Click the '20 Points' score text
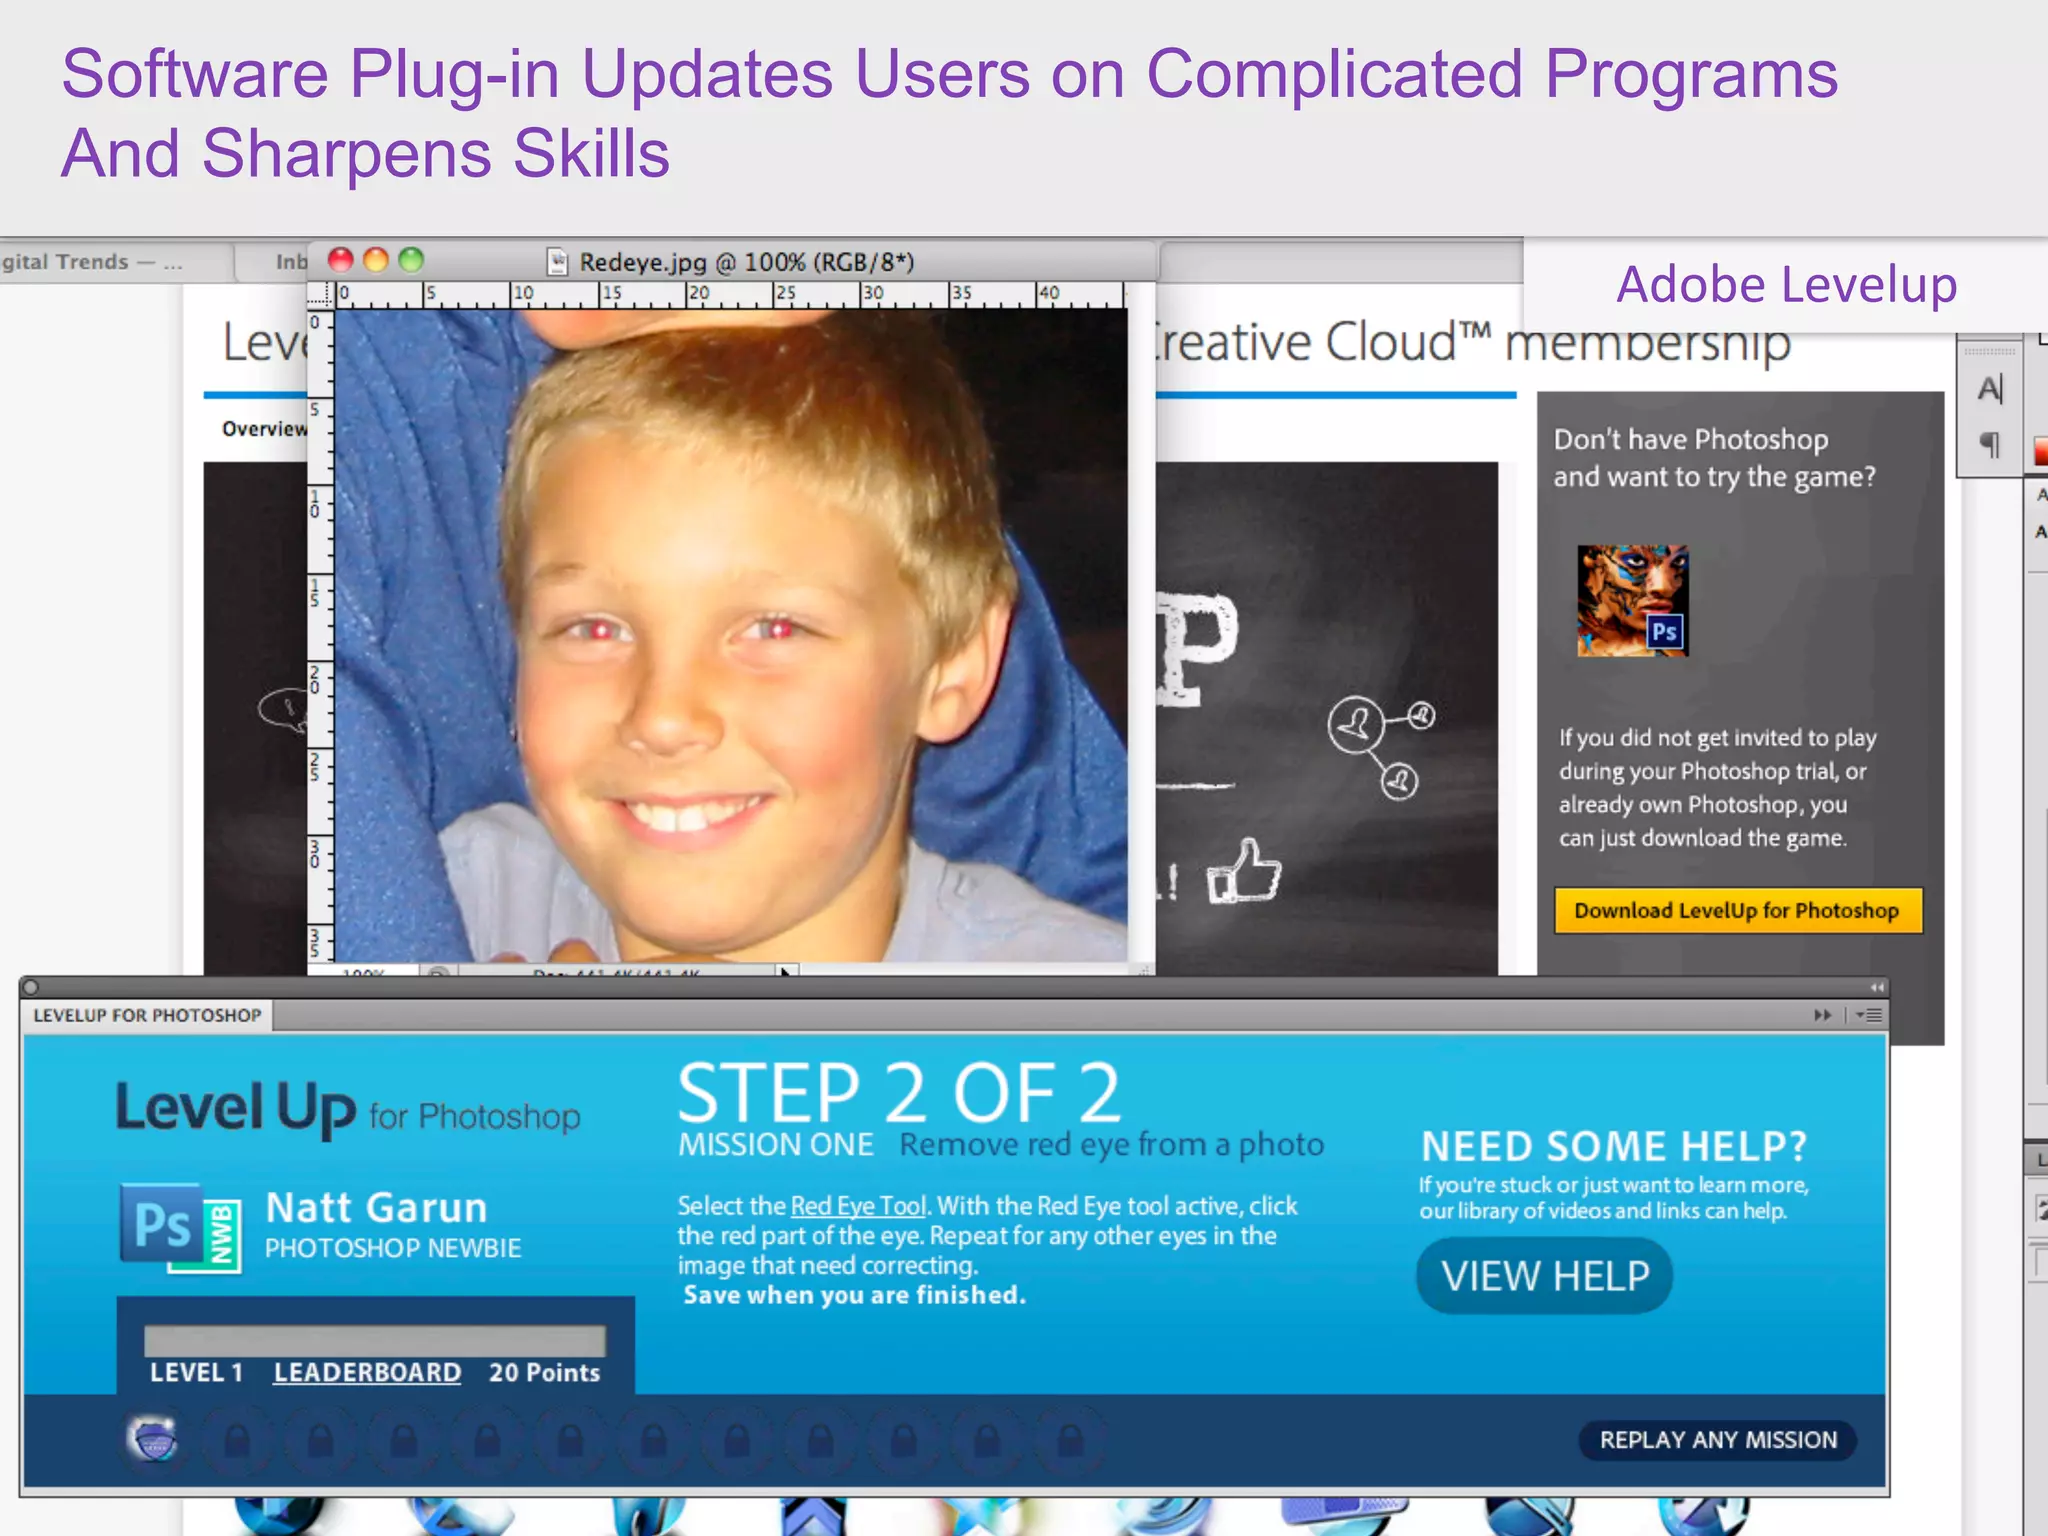2048x1536 pixels. (x=544, y=1372)
